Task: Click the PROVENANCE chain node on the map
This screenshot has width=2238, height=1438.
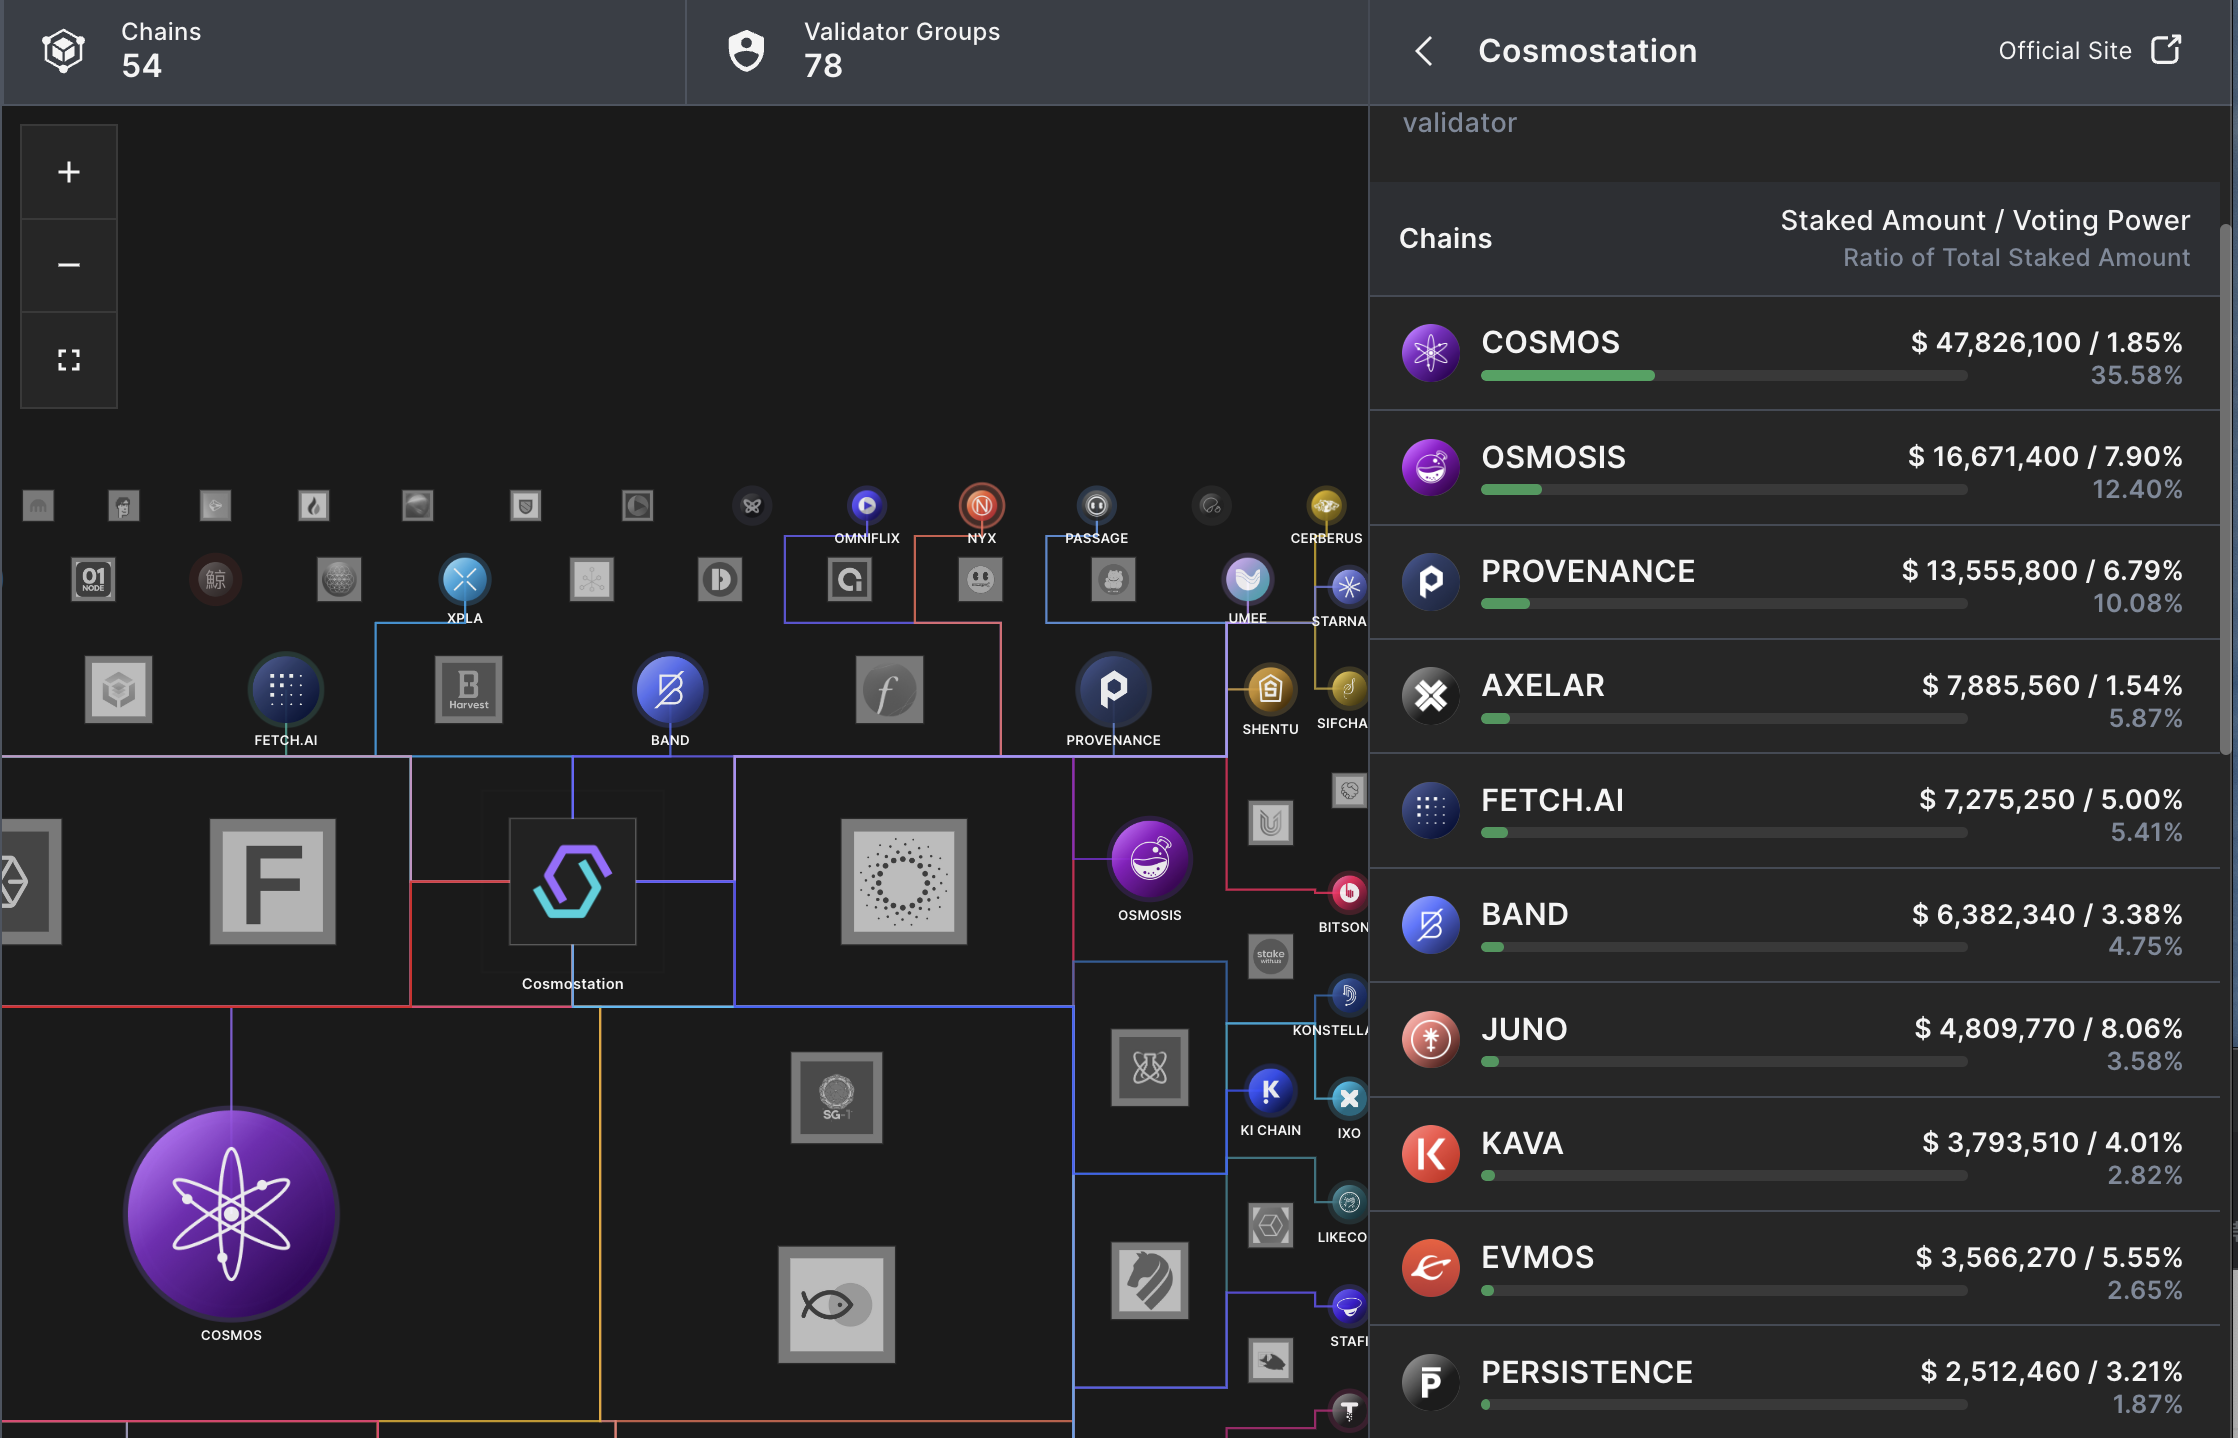Action: pyautogui.click(x=1113, y=689)
